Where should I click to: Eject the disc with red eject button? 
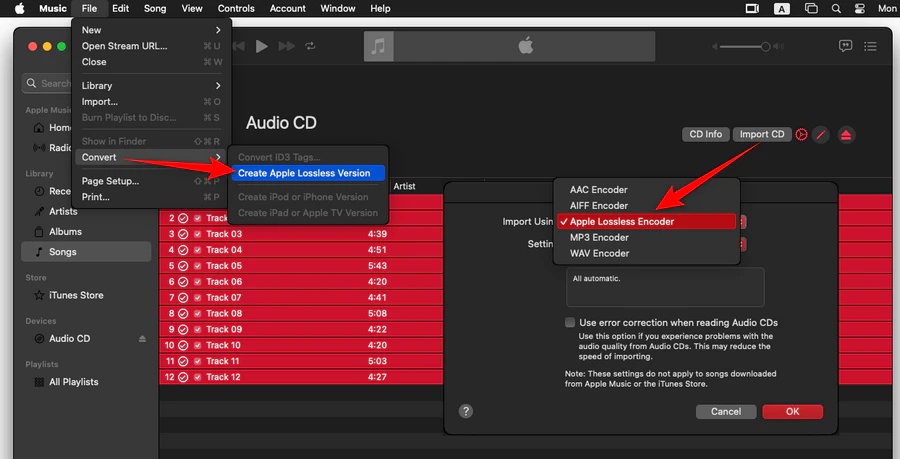pyautogui.click(x=845, y=135)
